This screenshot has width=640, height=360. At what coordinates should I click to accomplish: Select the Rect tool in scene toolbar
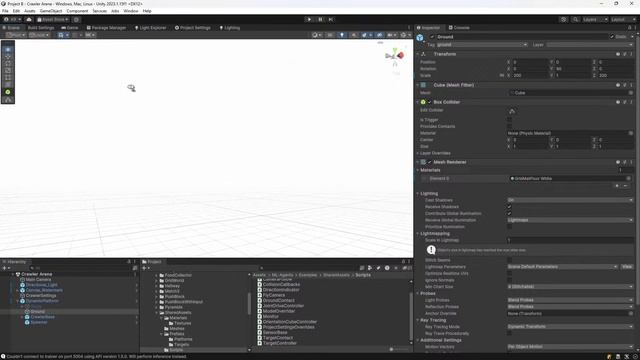pyautogui.click(x=8, y=78)
